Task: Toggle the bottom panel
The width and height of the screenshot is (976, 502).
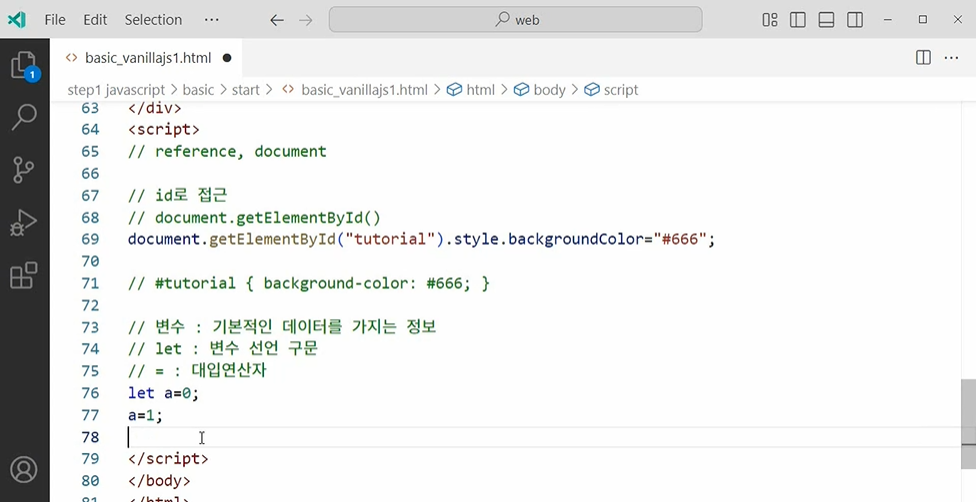Action: click(x=826, y=20)
